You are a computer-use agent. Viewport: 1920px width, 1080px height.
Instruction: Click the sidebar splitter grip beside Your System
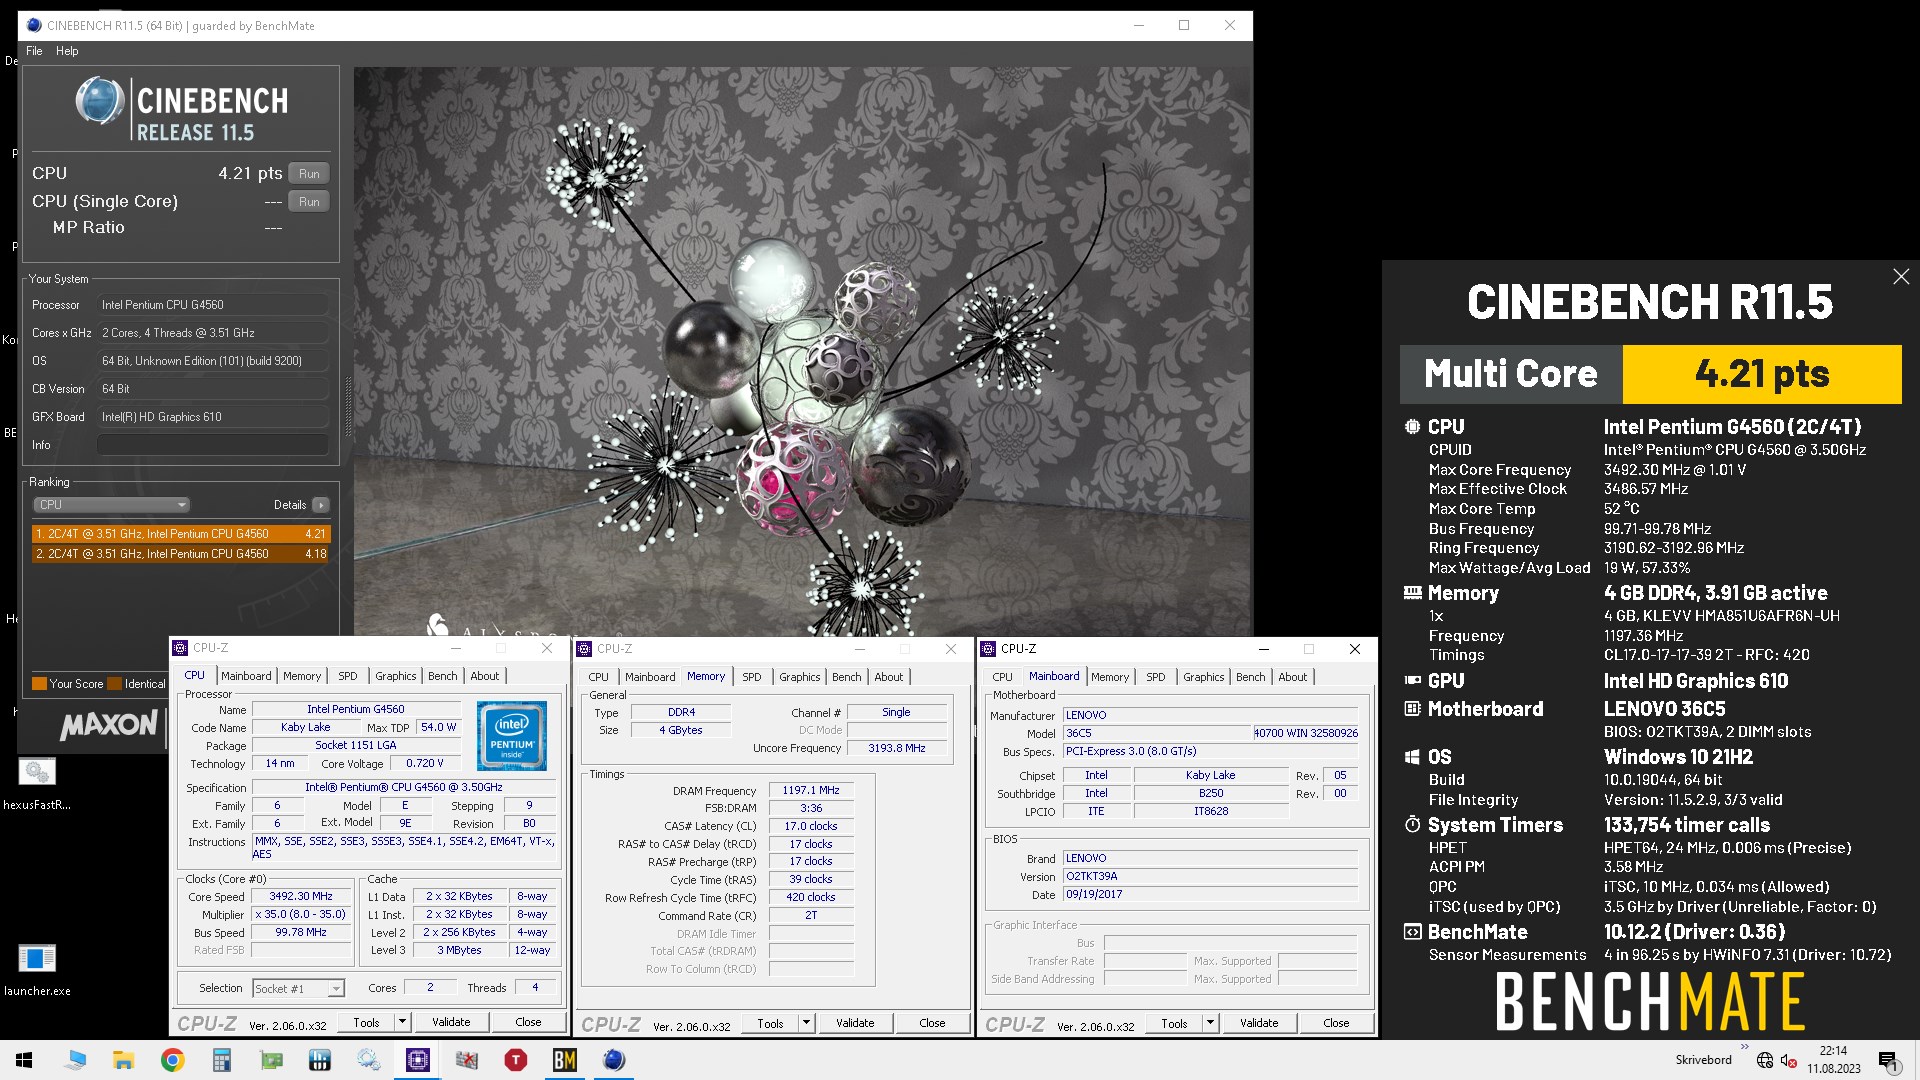pos(348,407)
